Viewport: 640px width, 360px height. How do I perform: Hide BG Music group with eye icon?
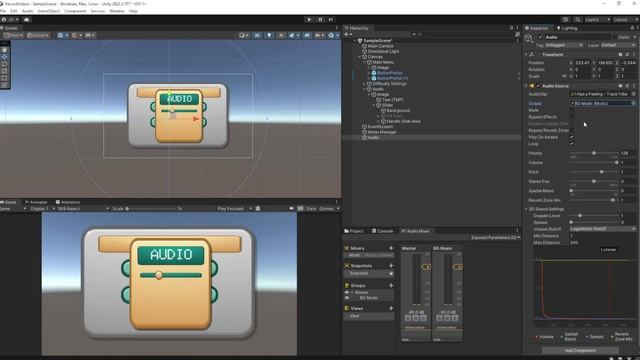coord(347,298)
